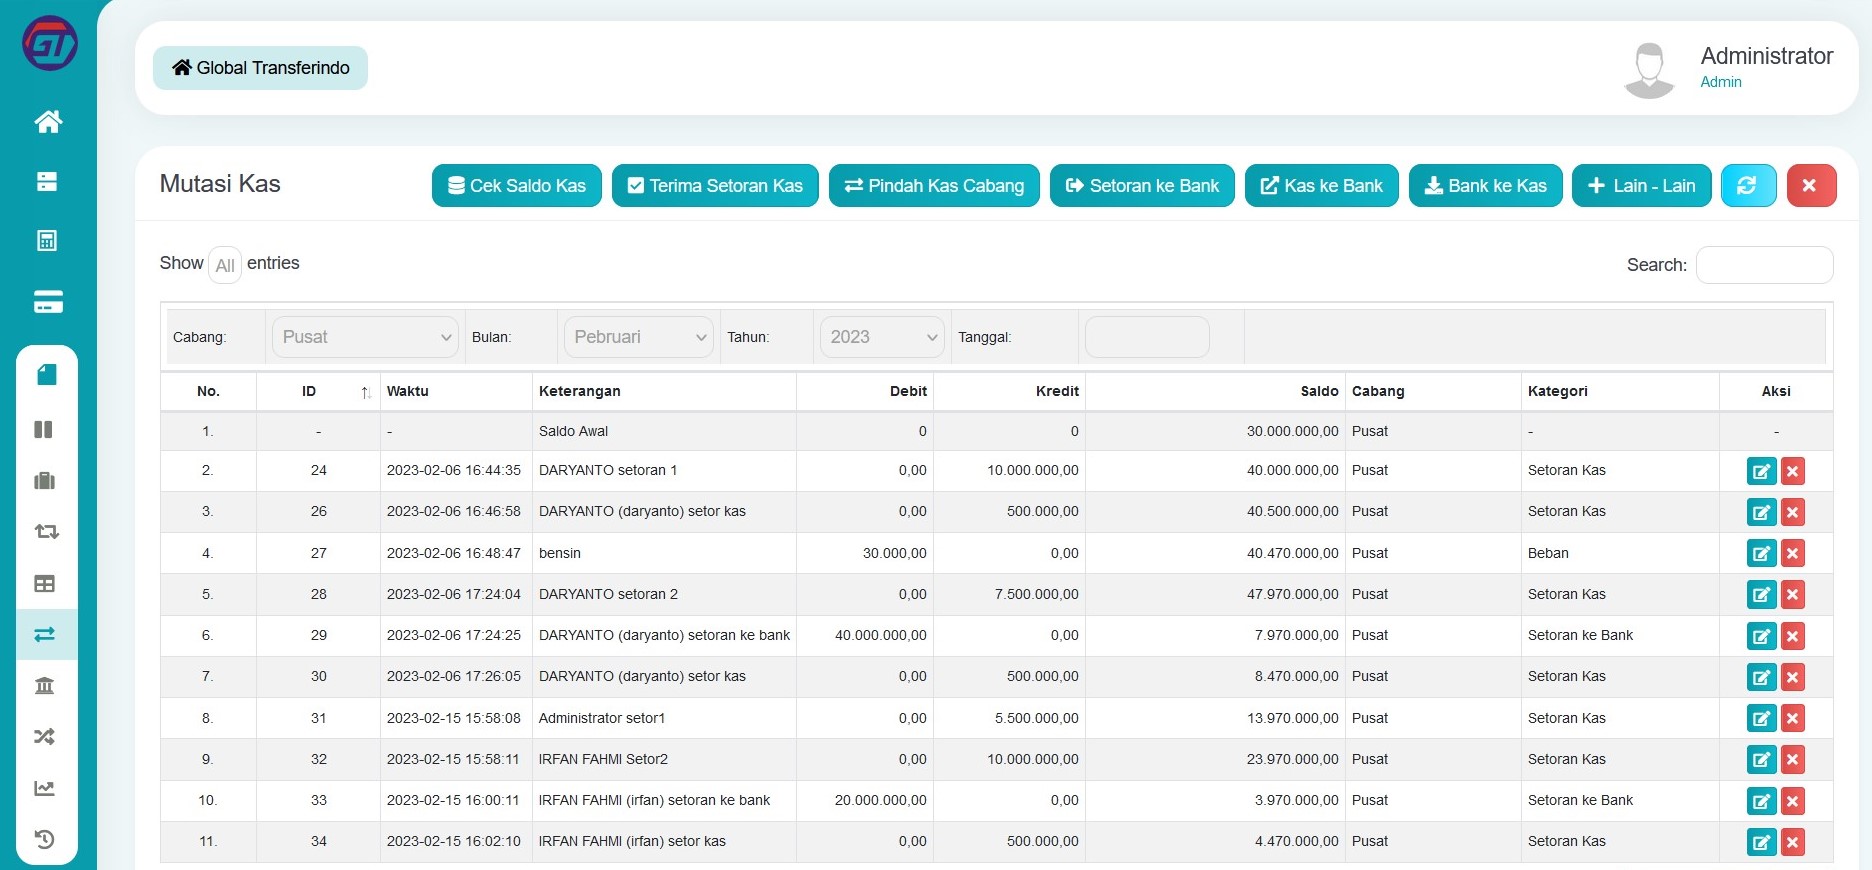This screenshot has height=870, width=1872.
Task: Open the Bulan dropdown showing Pebruari
Action: pyautogui.click(x=639, y=337)
